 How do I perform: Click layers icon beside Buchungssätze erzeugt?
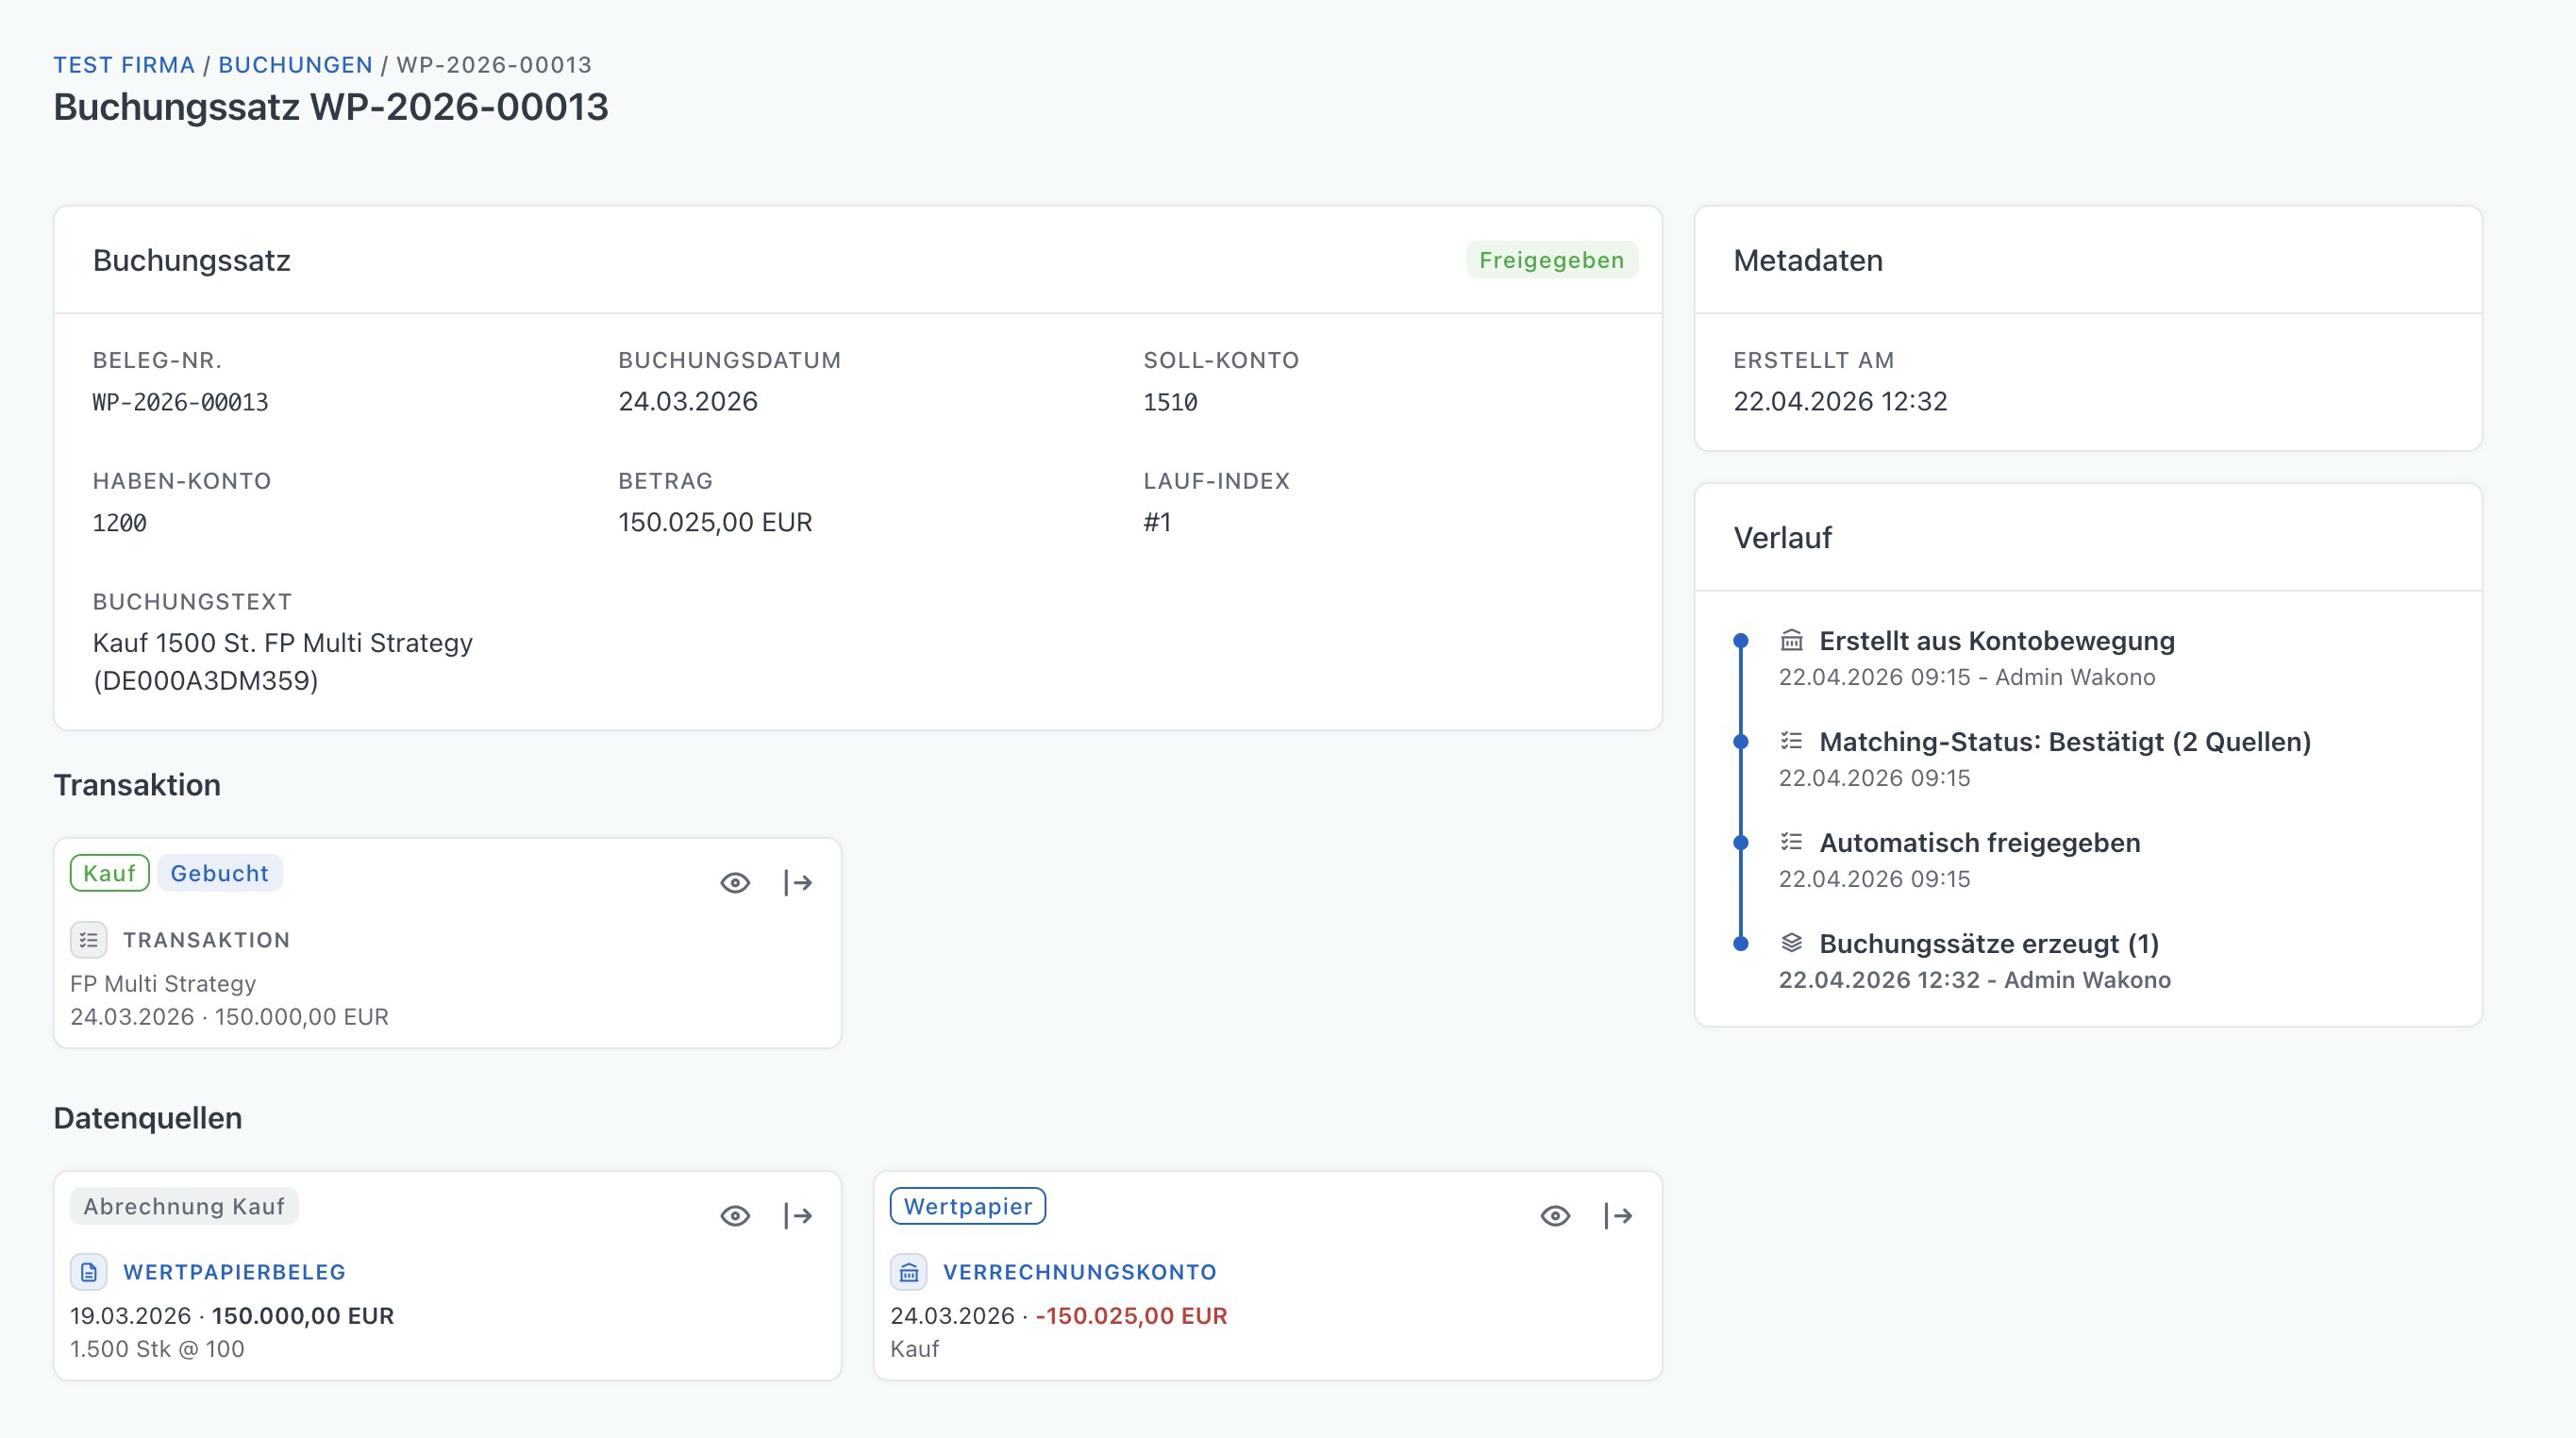click(1791, 943)
